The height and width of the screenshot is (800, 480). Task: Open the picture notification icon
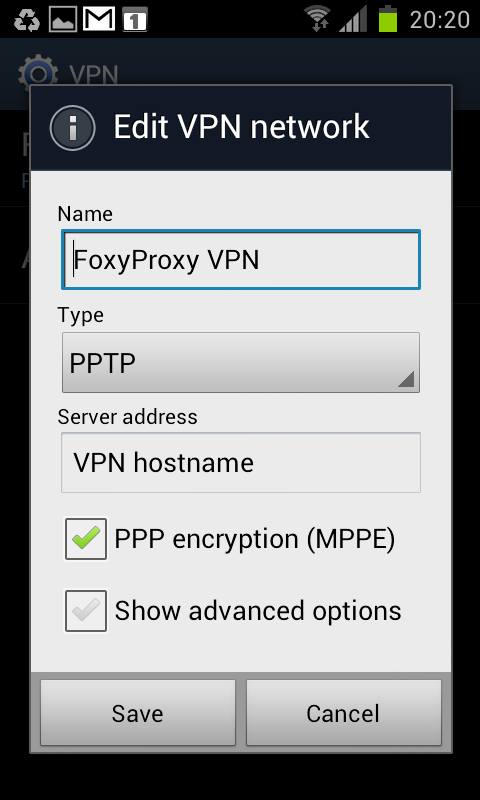pos(63,19)
